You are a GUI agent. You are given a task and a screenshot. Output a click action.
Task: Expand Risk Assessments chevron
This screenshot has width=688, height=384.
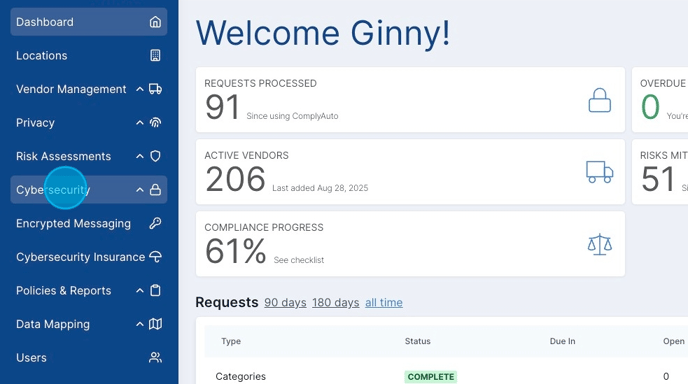pyautogui.click(x=140, y=156)
